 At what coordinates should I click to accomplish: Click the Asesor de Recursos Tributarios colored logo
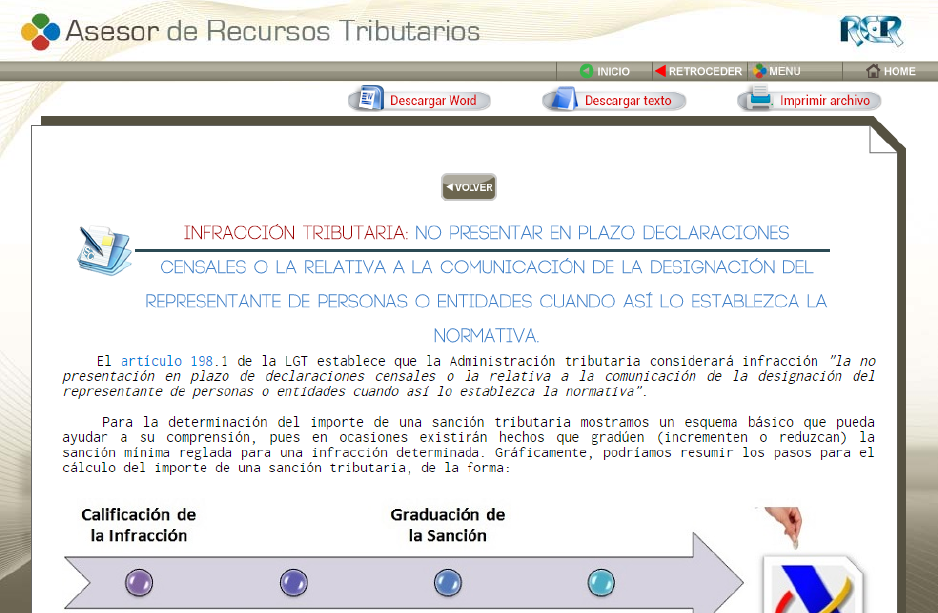[x=40, y=31]
